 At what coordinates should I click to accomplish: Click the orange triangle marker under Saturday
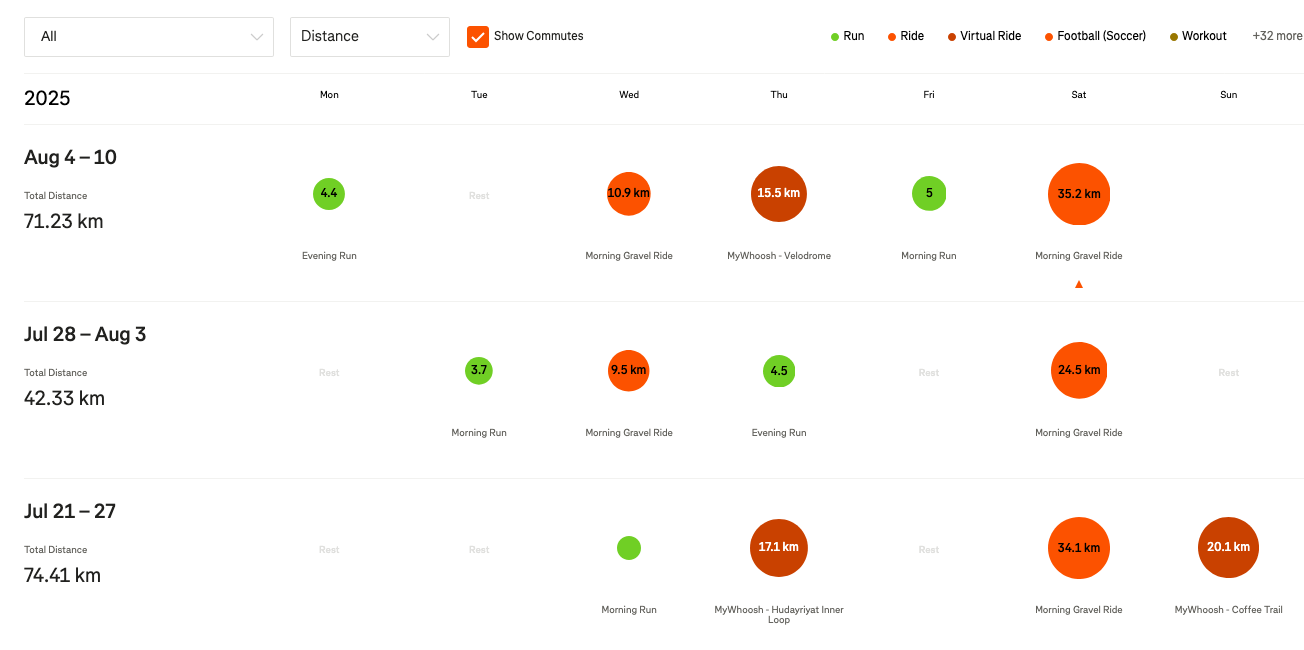[1078, 285]
